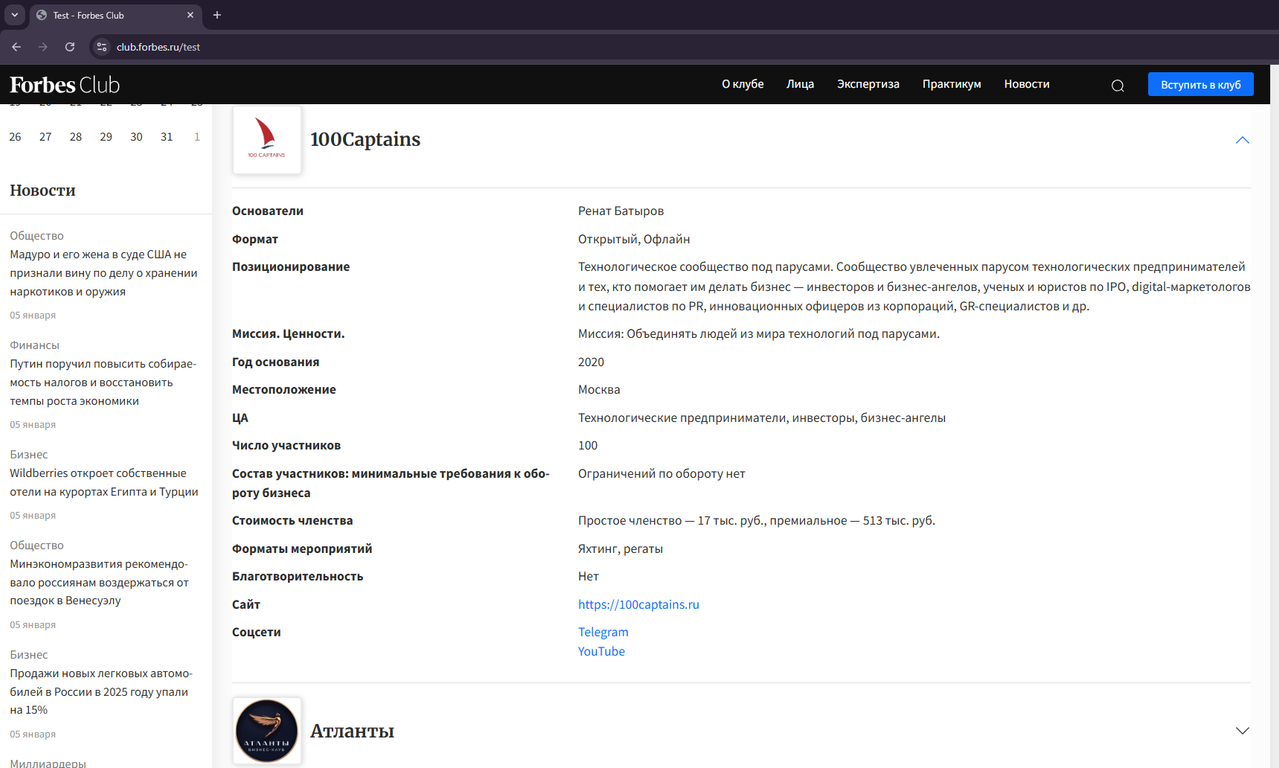The width and height of the screenshot is (1279, 768).
Task: Select calendar day 28
Action: [x=76, y=137]
